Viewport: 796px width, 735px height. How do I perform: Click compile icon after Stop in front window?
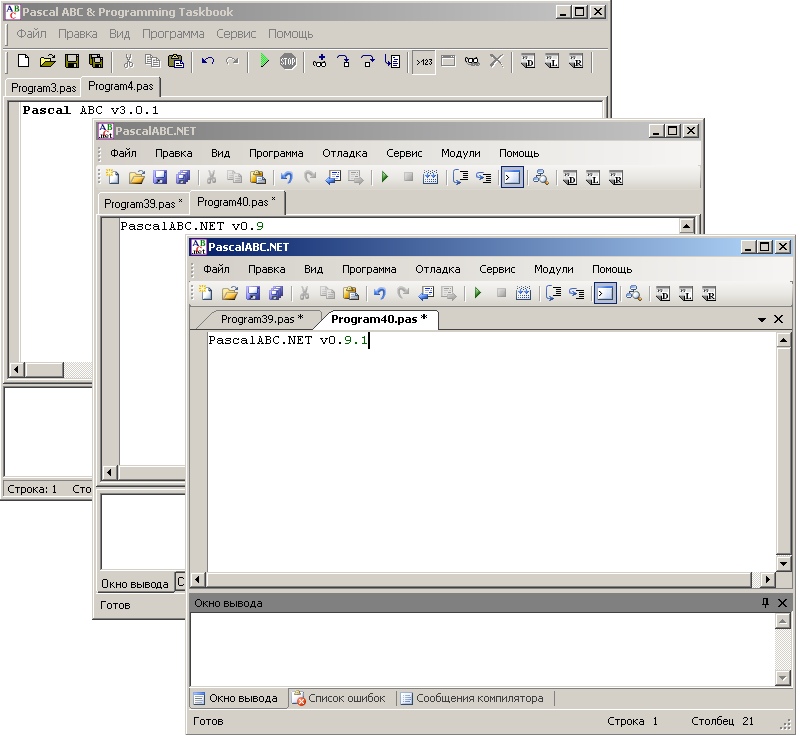[x=523, y=293]
